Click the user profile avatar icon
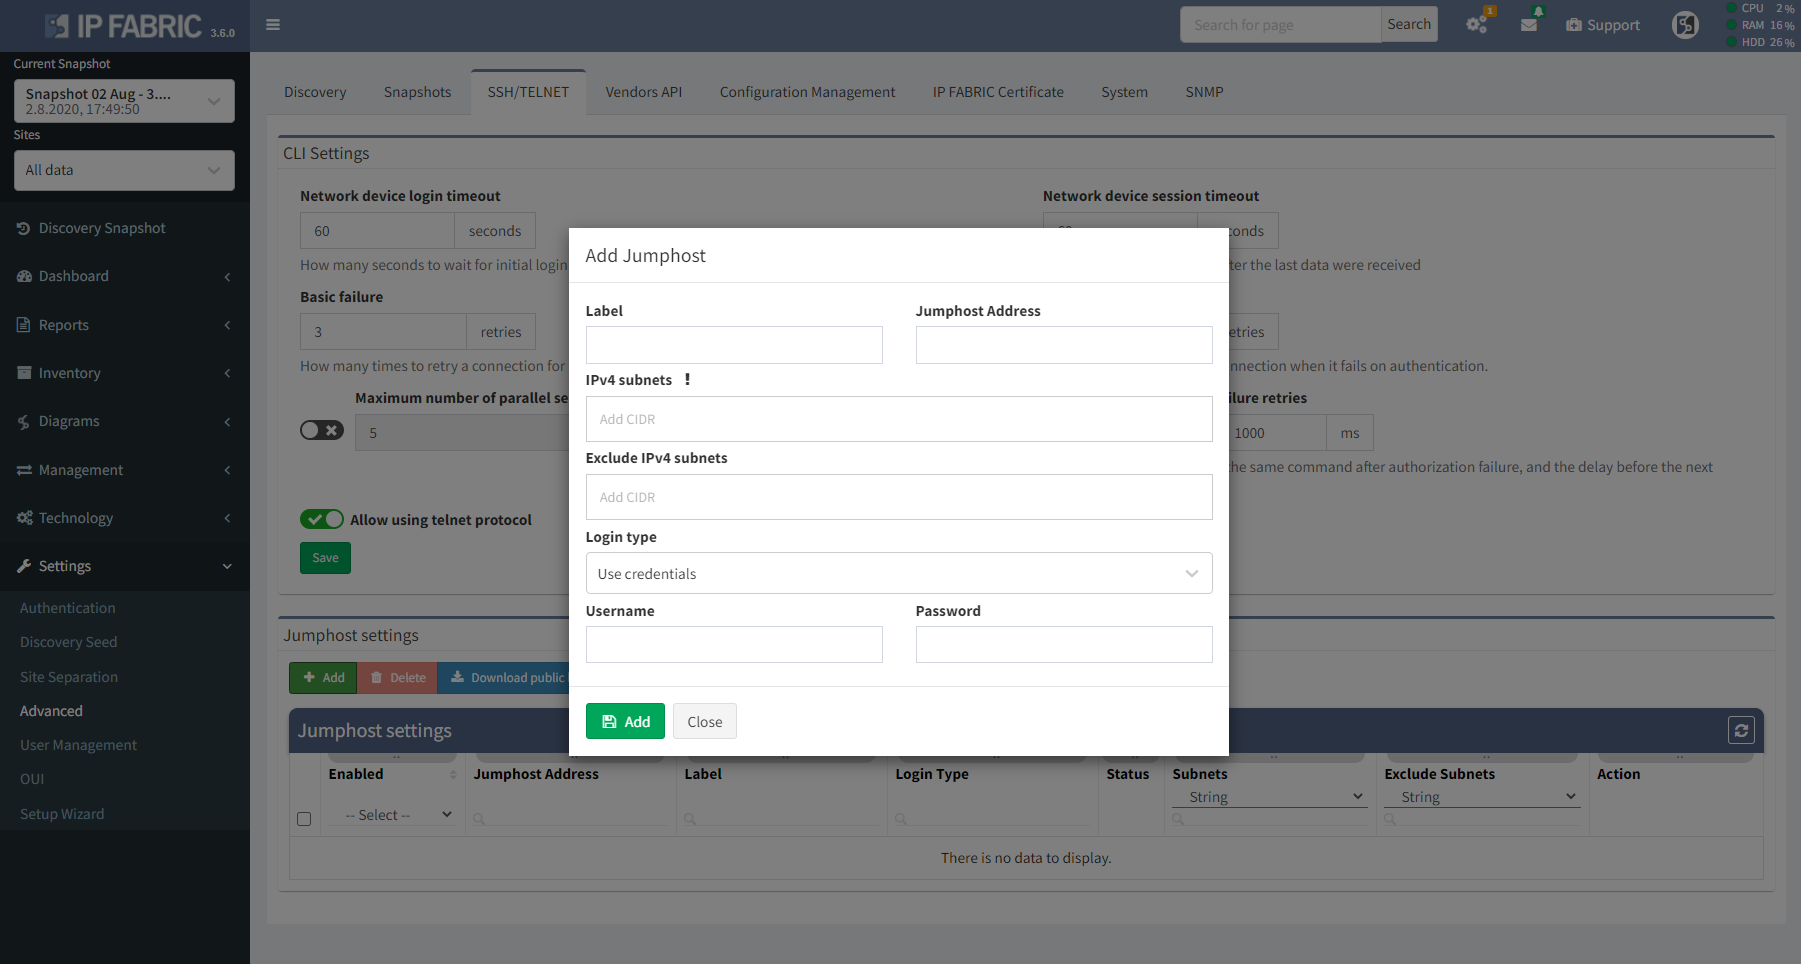Image resolution: width=1801 pixels, height=964 pixels. (1685, 25)
